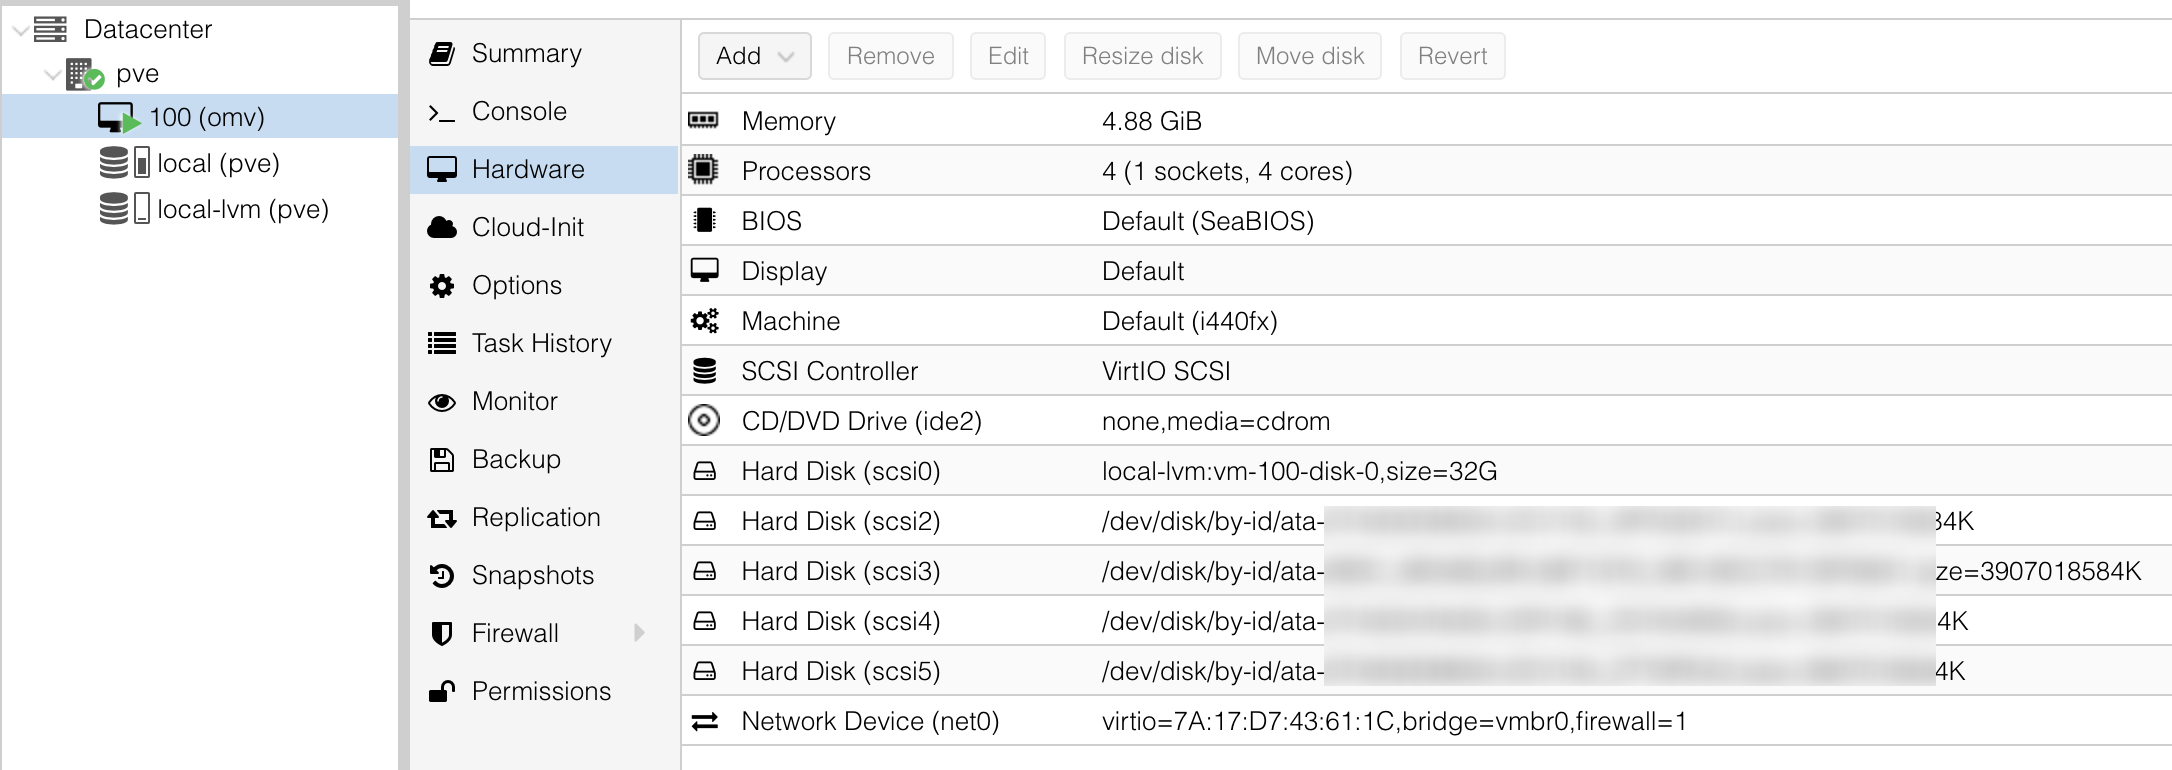This screenshot has width=2172, height=770.
Task: Select the Hard Disk scsi3 row
Action: coord(840,570)
